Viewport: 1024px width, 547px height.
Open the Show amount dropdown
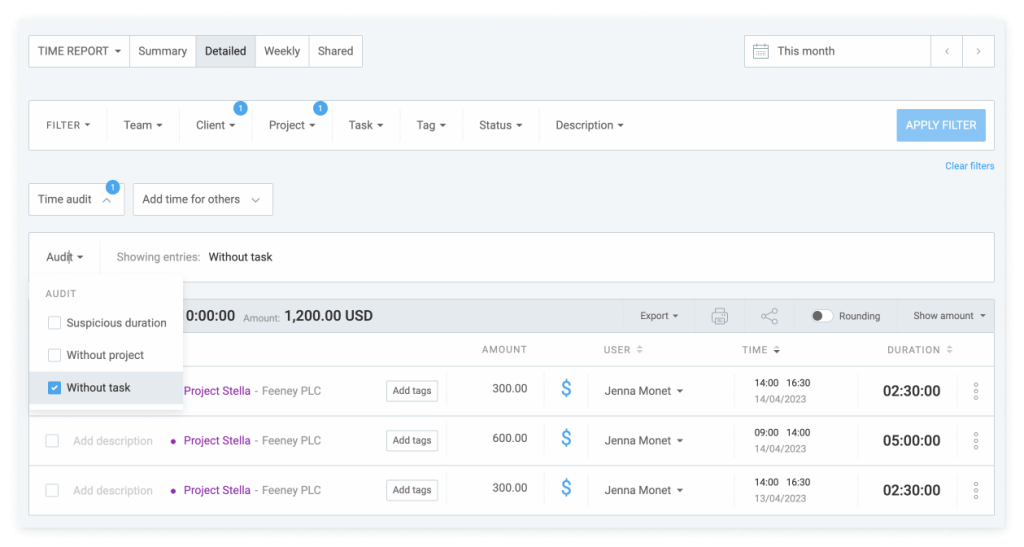[949, 316]
